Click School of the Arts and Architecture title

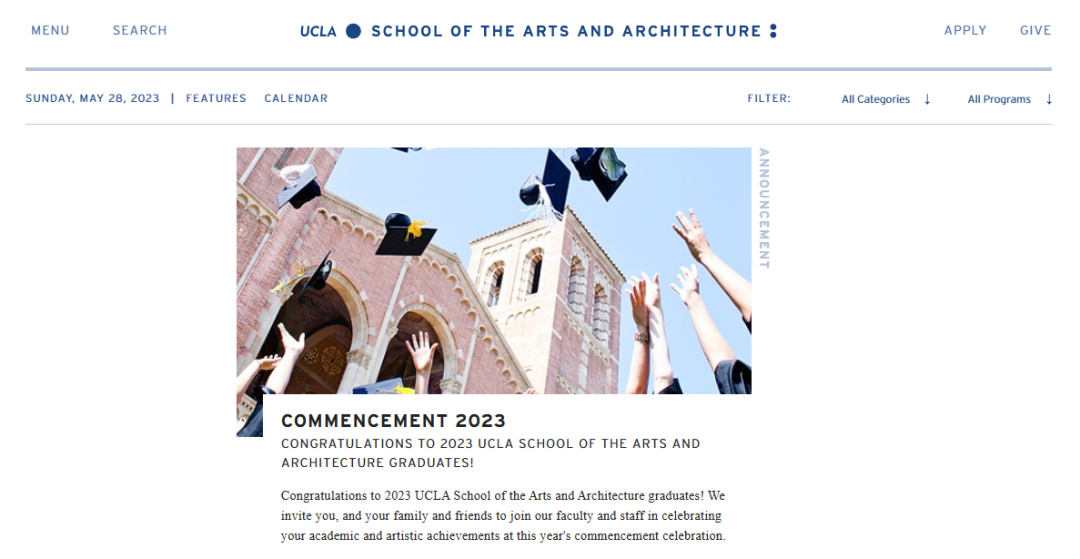[566, 31]
